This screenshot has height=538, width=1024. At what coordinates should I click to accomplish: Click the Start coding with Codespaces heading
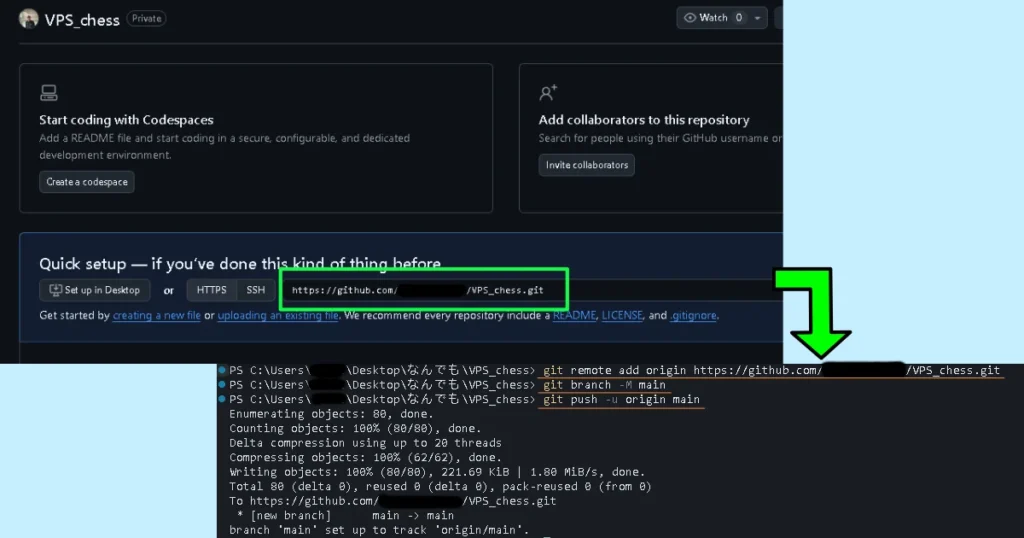click(126, 120)
